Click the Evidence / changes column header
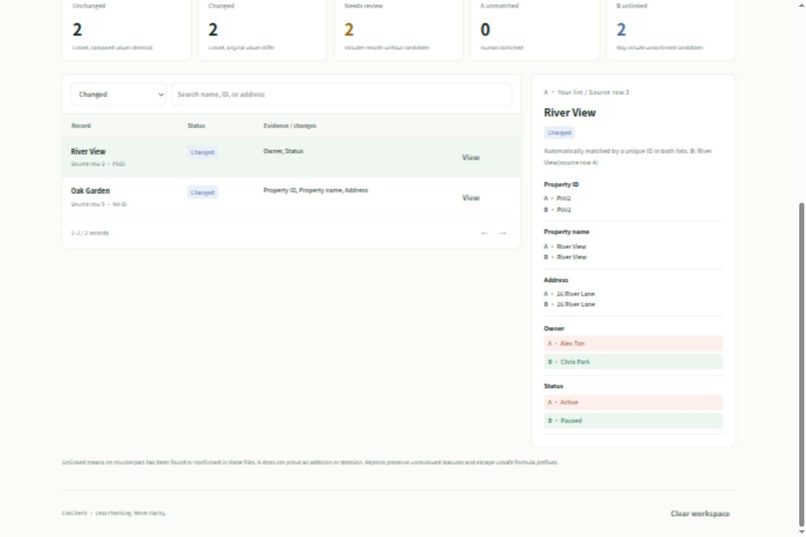Viewport: 806px width, 537px height. (x=290, y=126)
